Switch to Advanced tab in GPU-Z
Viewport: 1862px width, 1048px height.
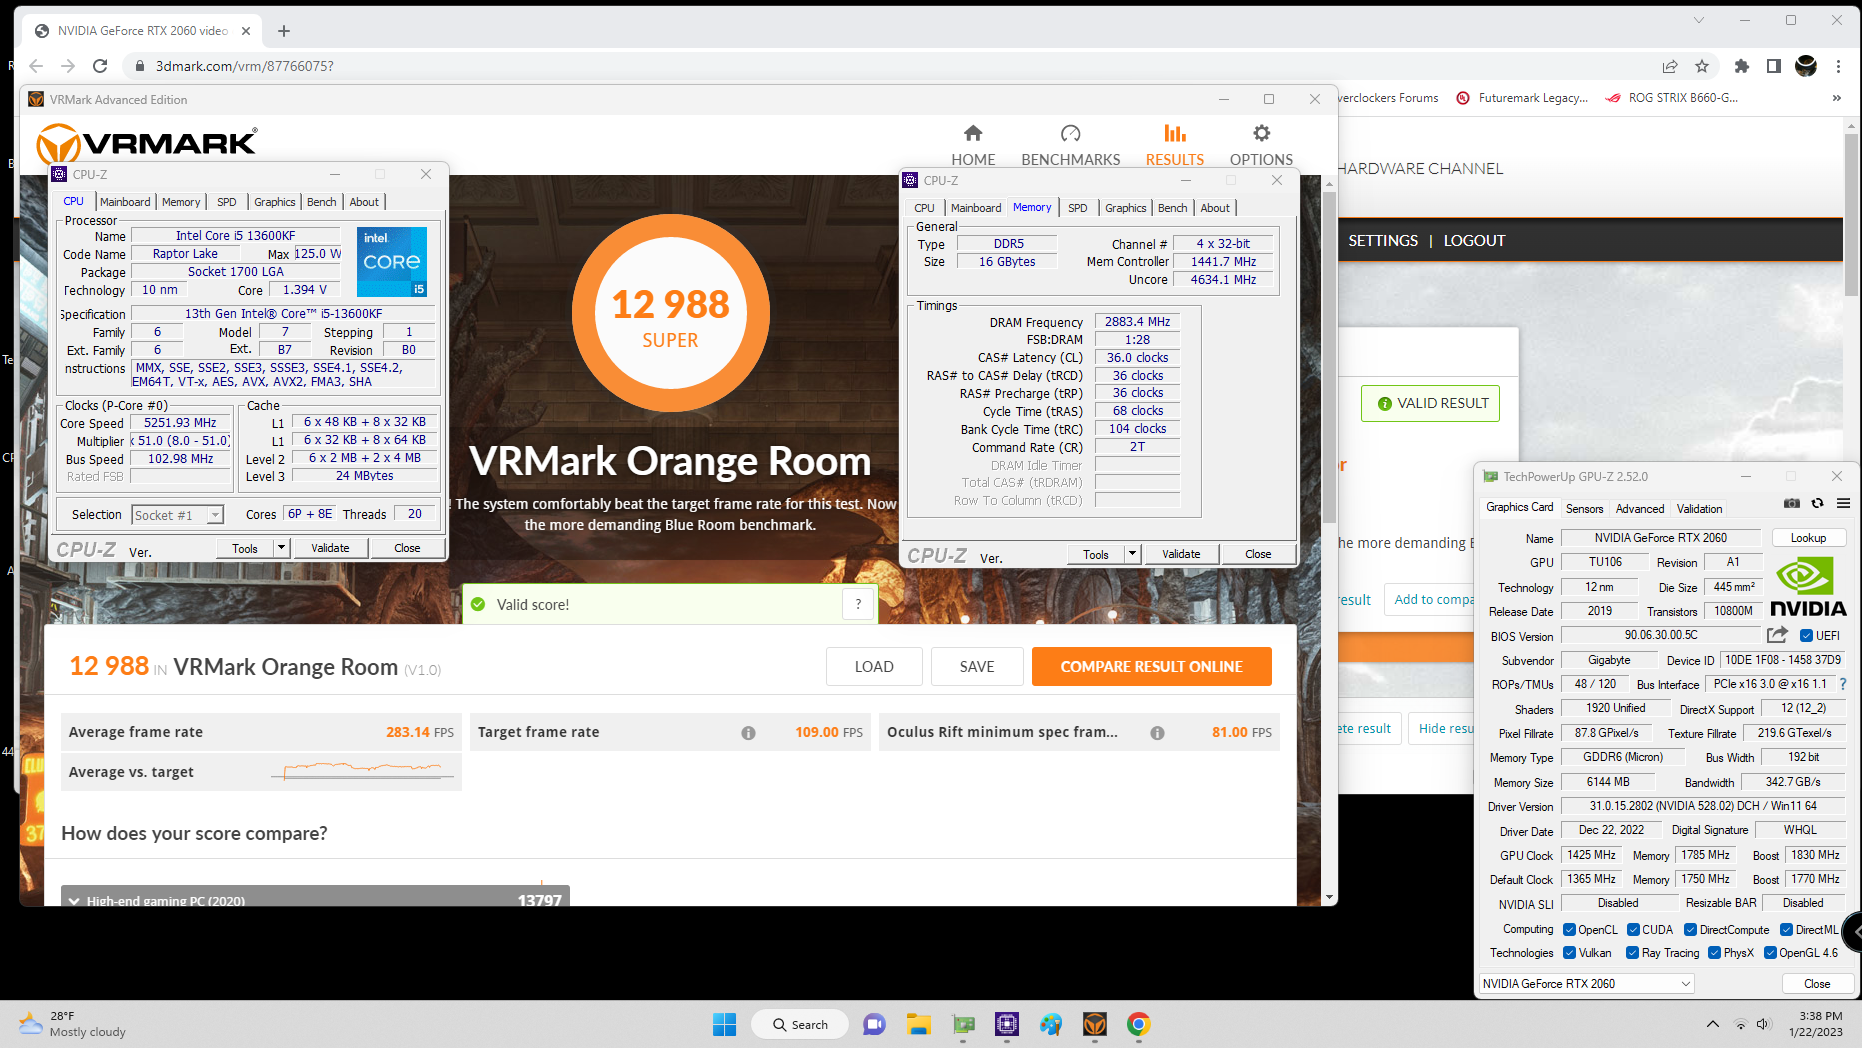[1640, 508]
